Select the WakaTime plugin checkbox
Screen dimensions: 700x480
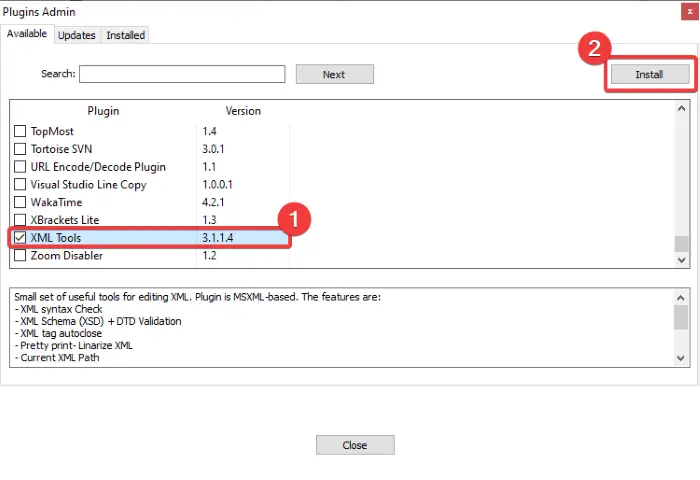pyautogui.click(x=20, y=202)
